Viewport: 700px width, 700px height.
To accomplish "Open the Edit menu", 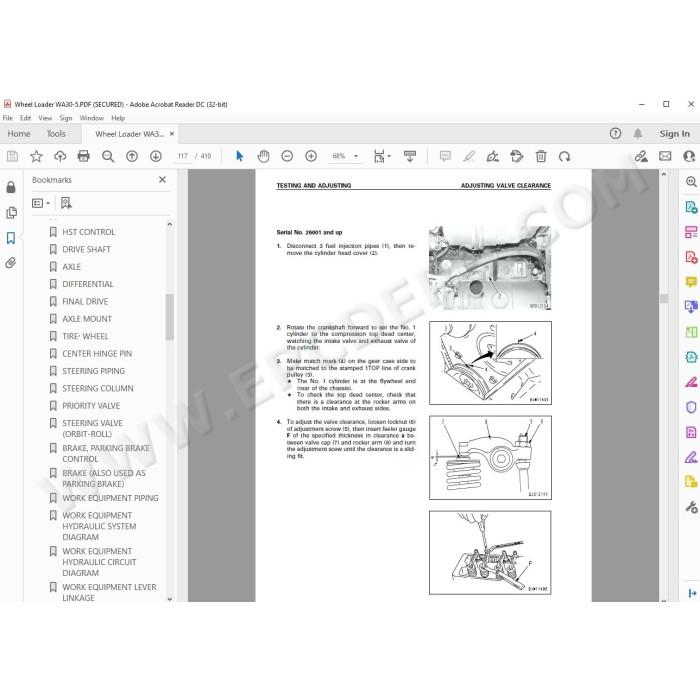I will 25,118.
